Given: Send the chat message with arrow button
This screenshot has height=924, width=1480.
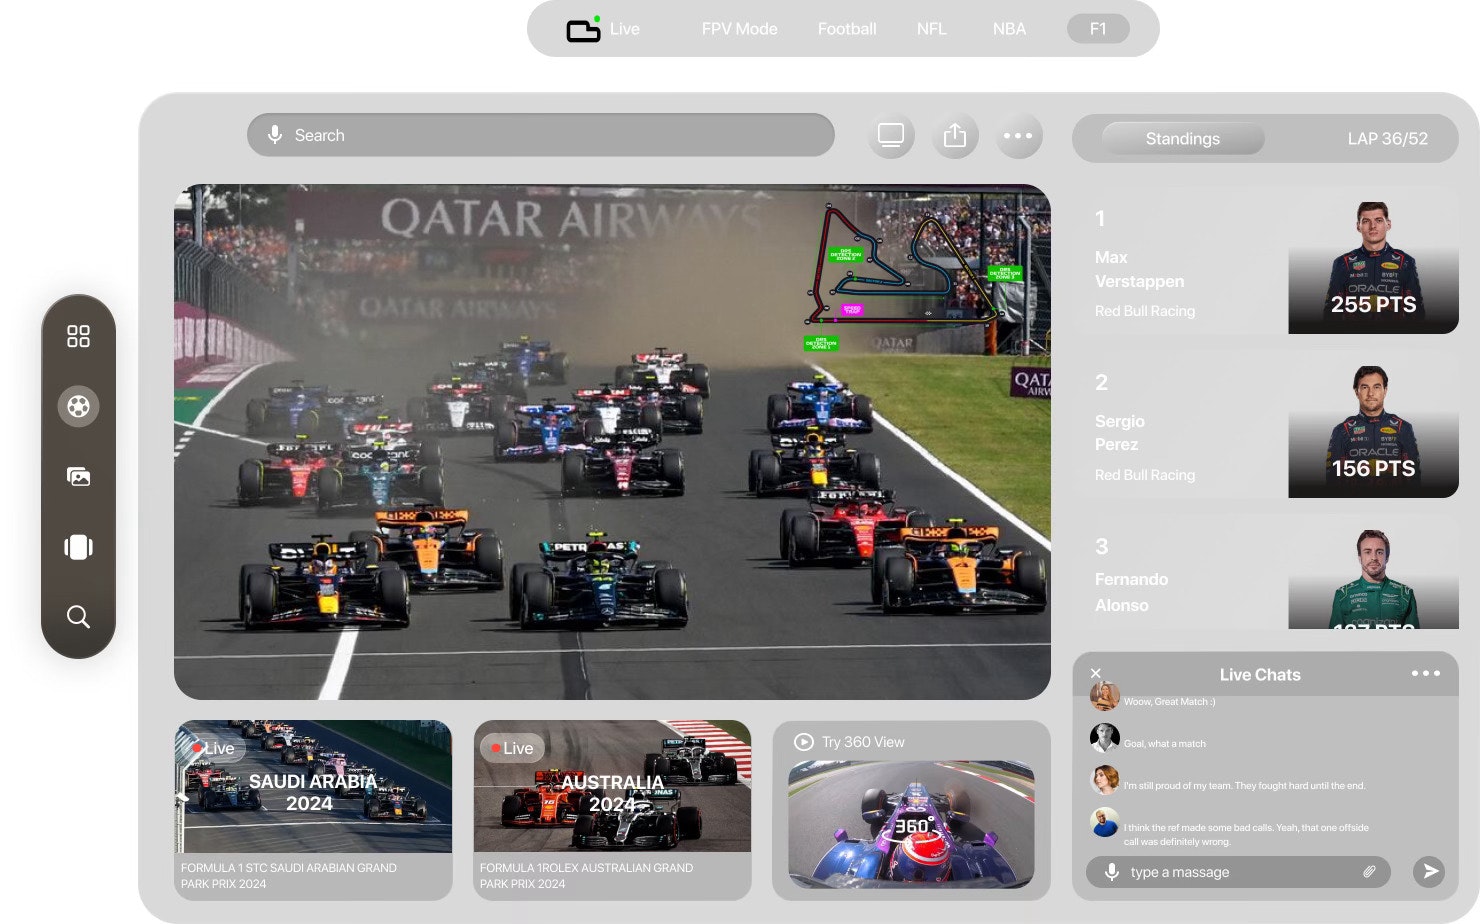Looking at the screenshot, I should pos(1430,871).
